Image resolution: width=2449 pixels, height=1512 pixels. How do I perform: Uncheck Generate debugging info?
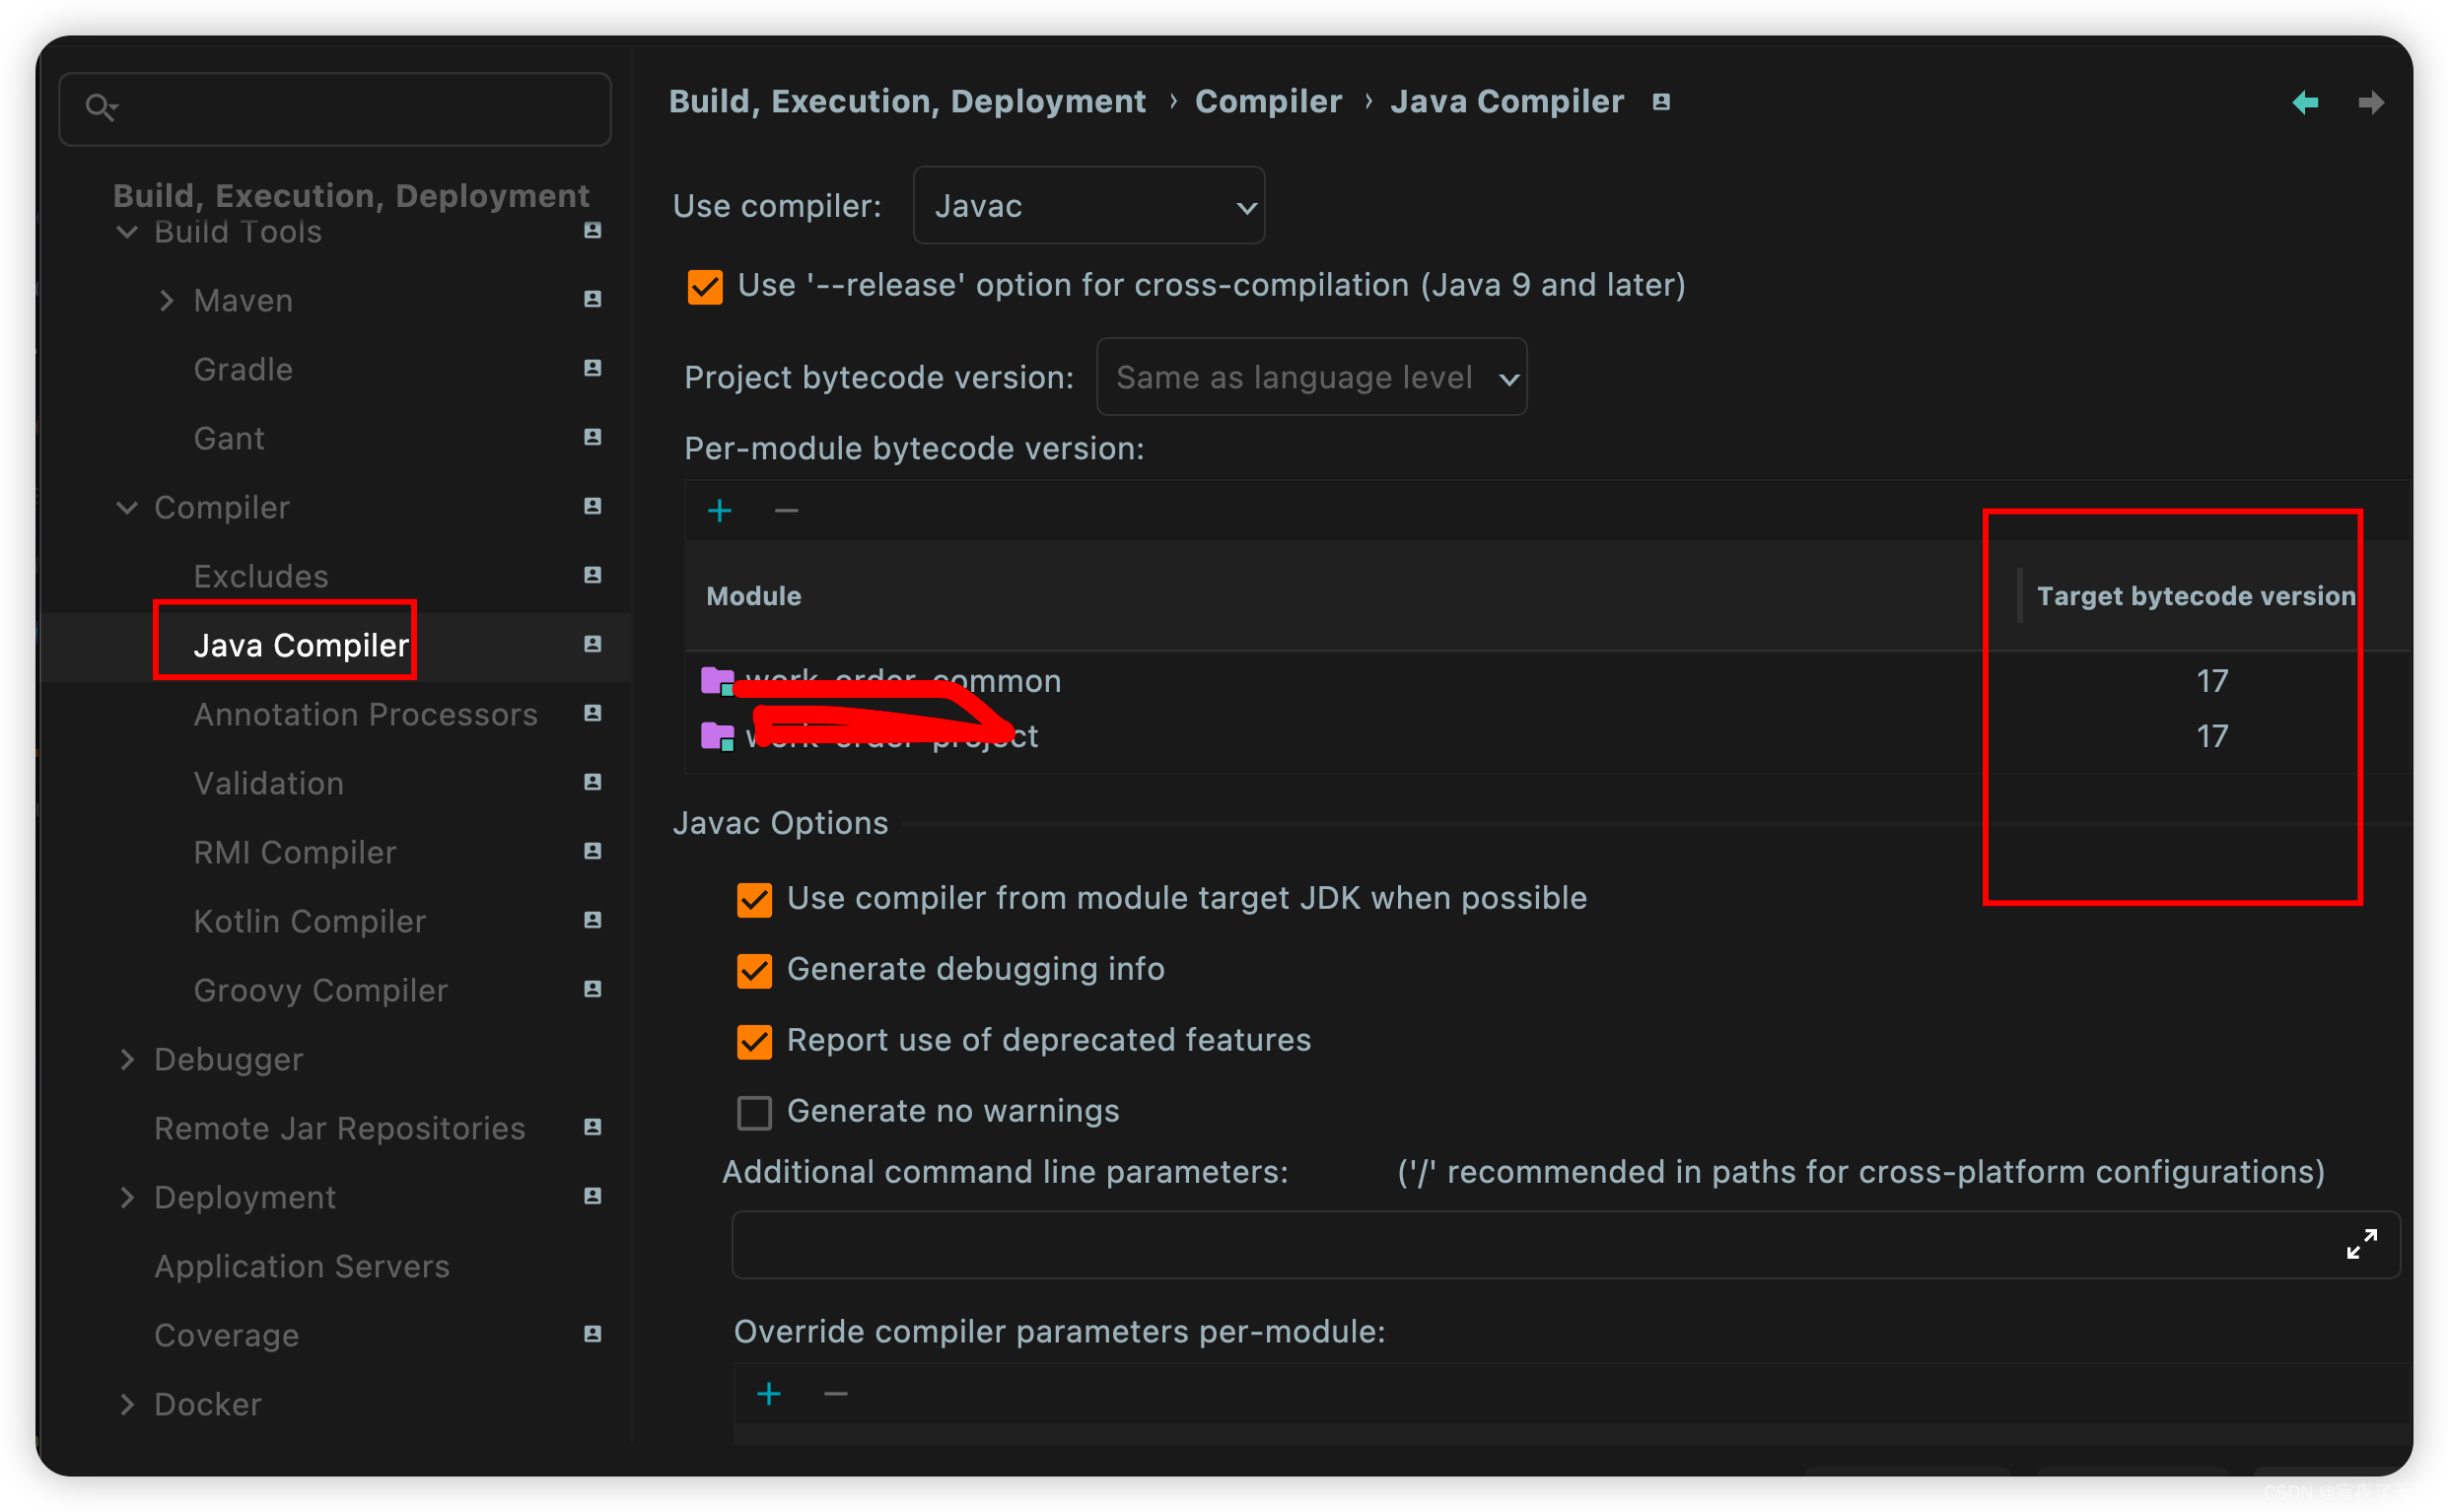[x=754, y=970]
